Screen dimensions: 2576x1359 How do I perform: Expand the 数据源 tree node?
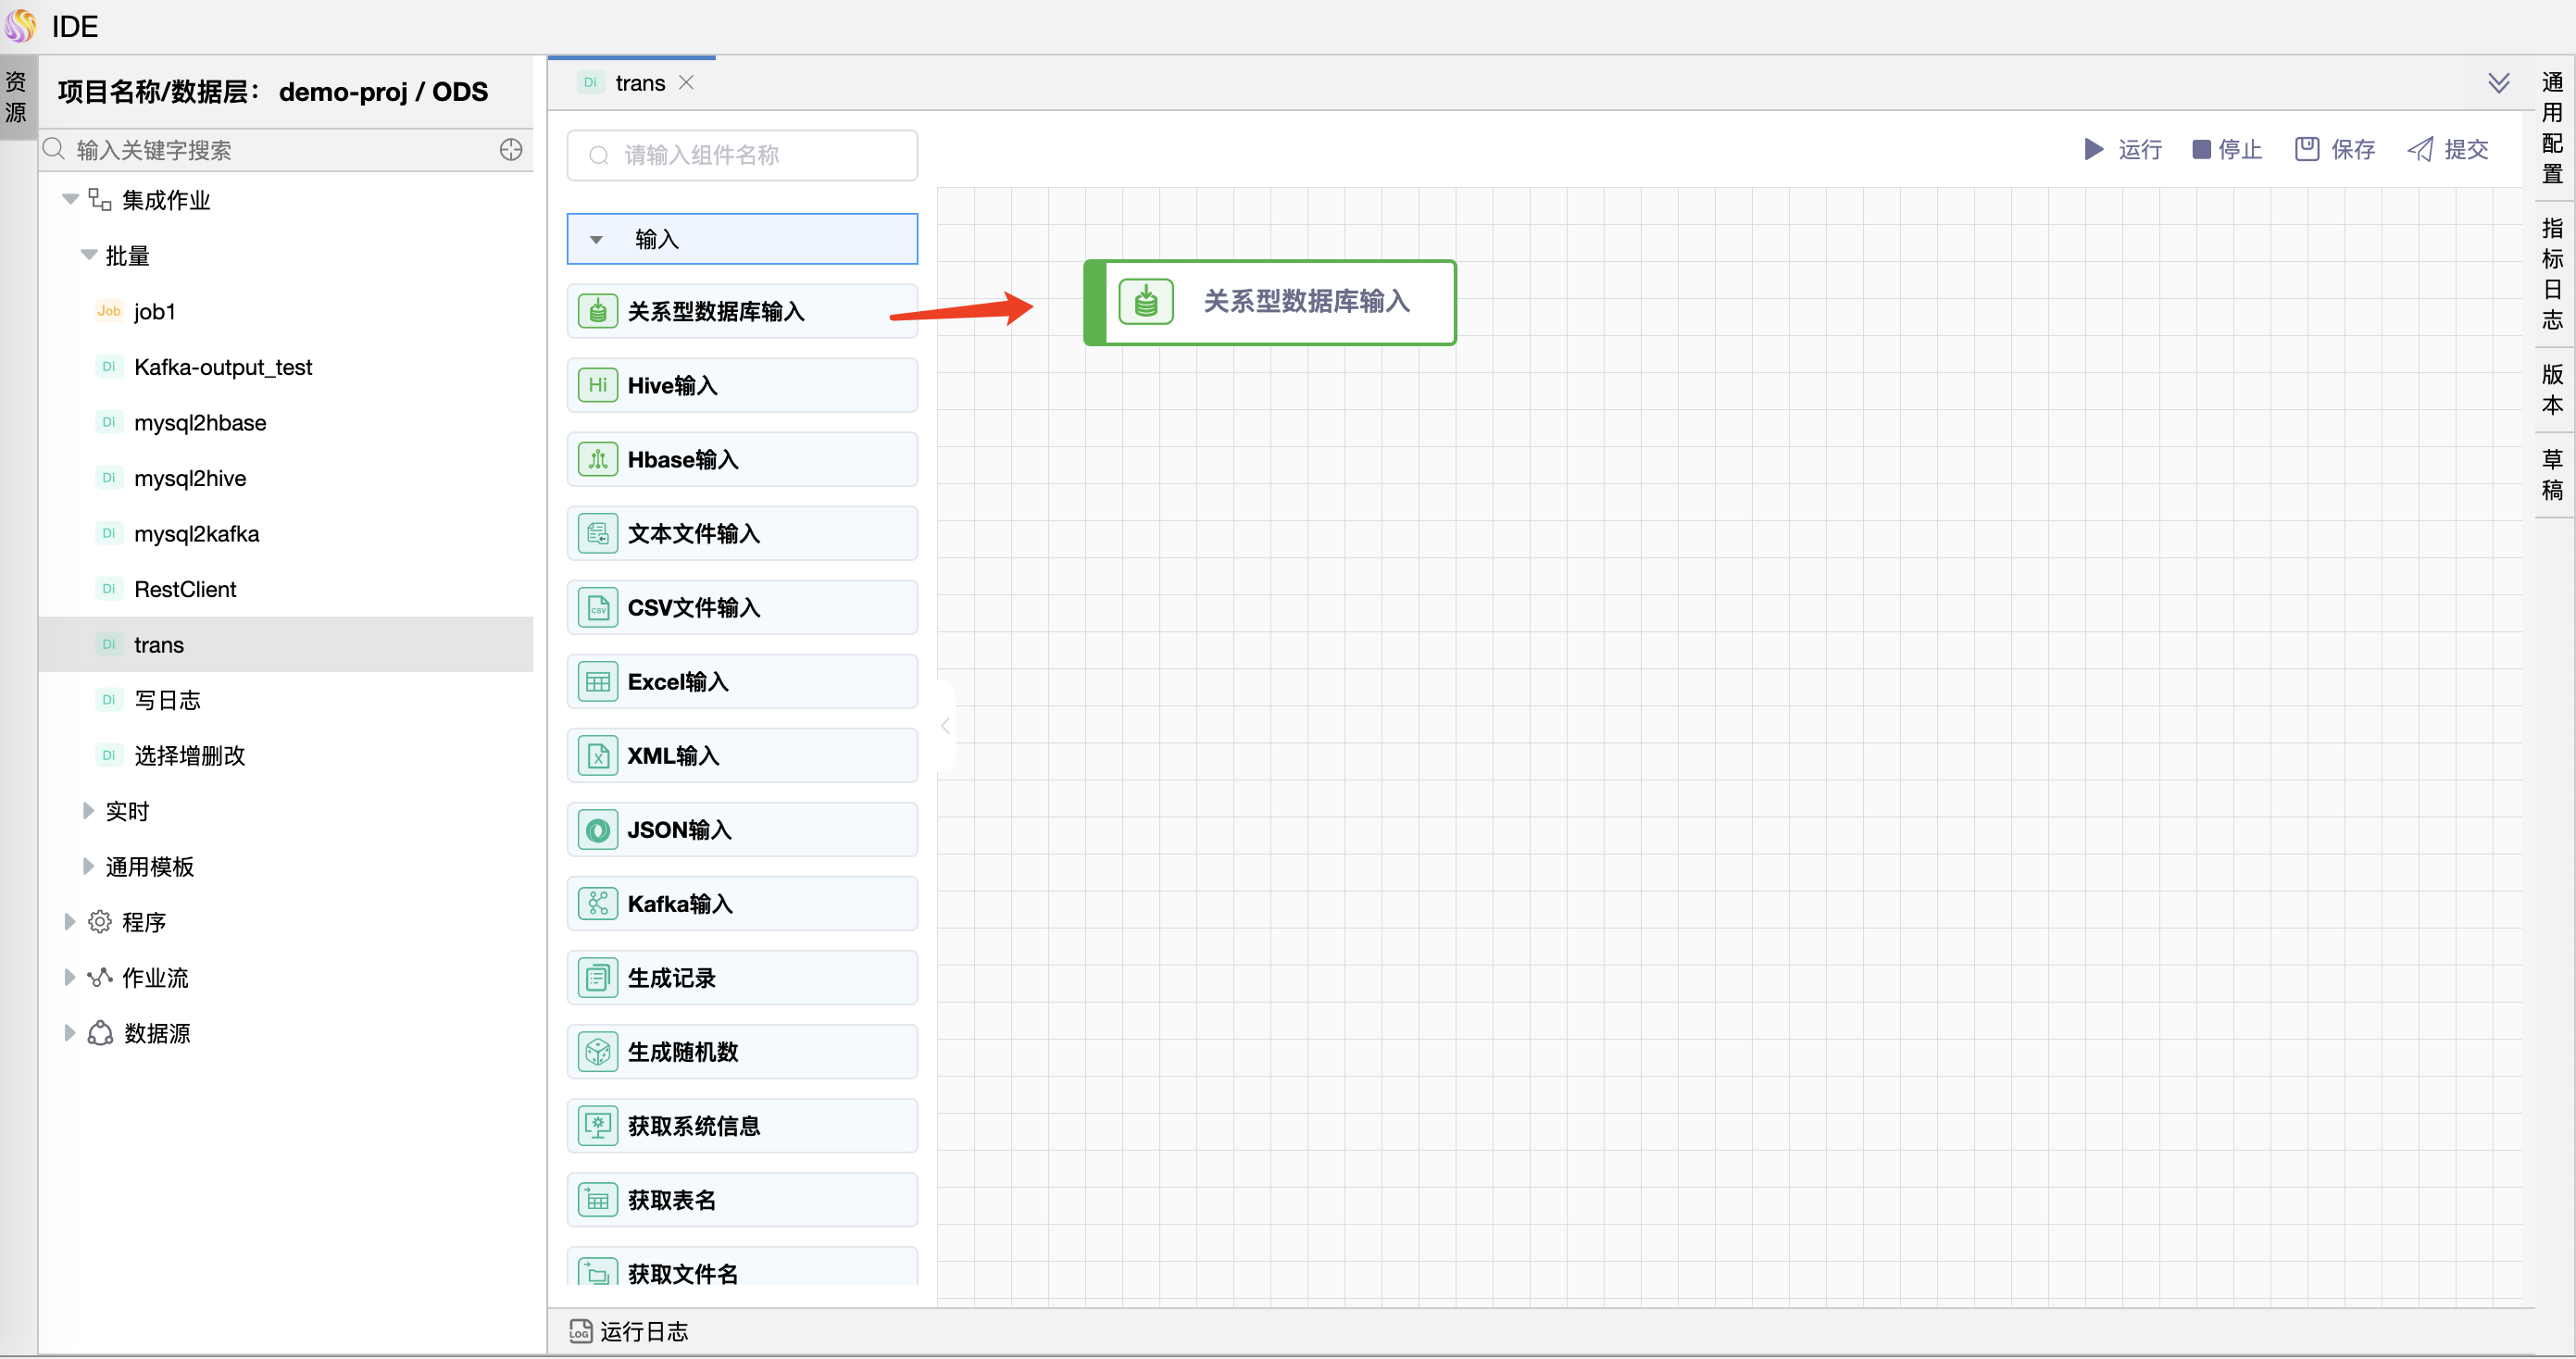(70, 1033)
